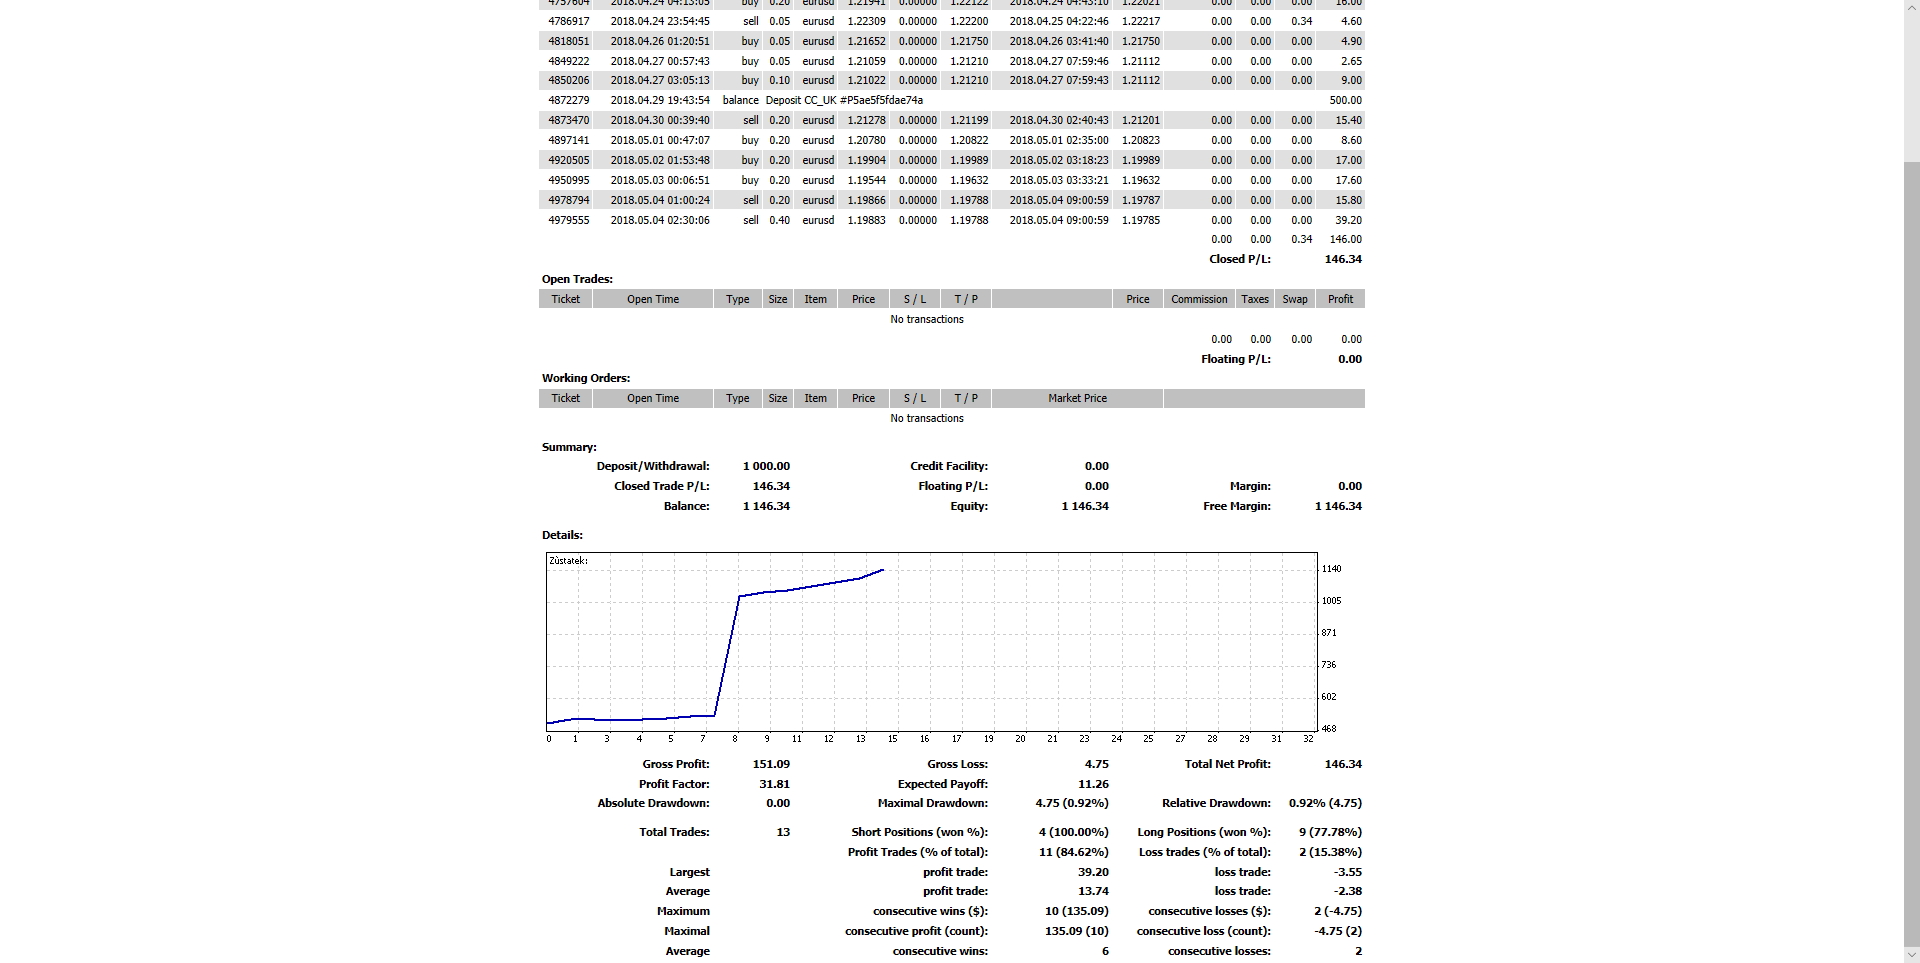
Task: Click the Maximal Drawdown value 4.75 (0.92%)
Action: tap(1072, 803)
